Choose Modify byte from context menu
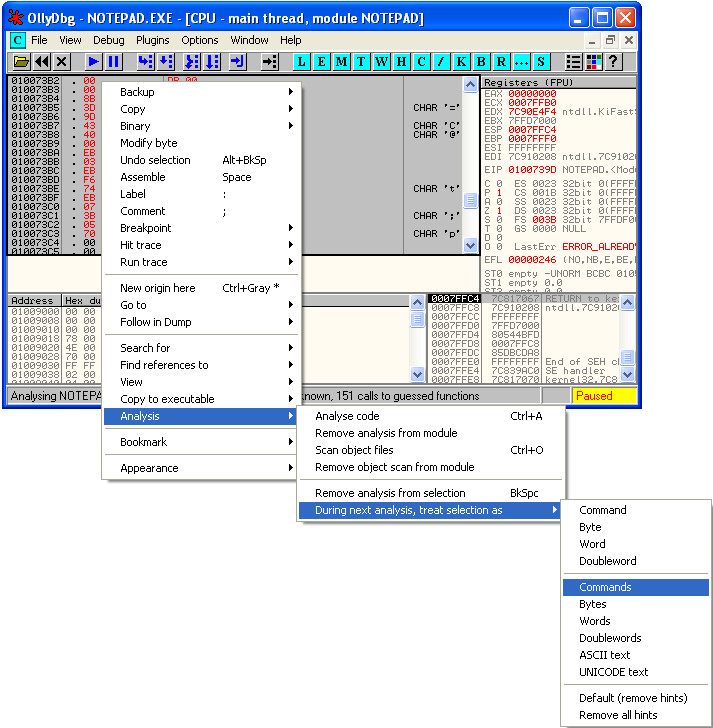This screenshot has height=728, width=713. (201, 143)
